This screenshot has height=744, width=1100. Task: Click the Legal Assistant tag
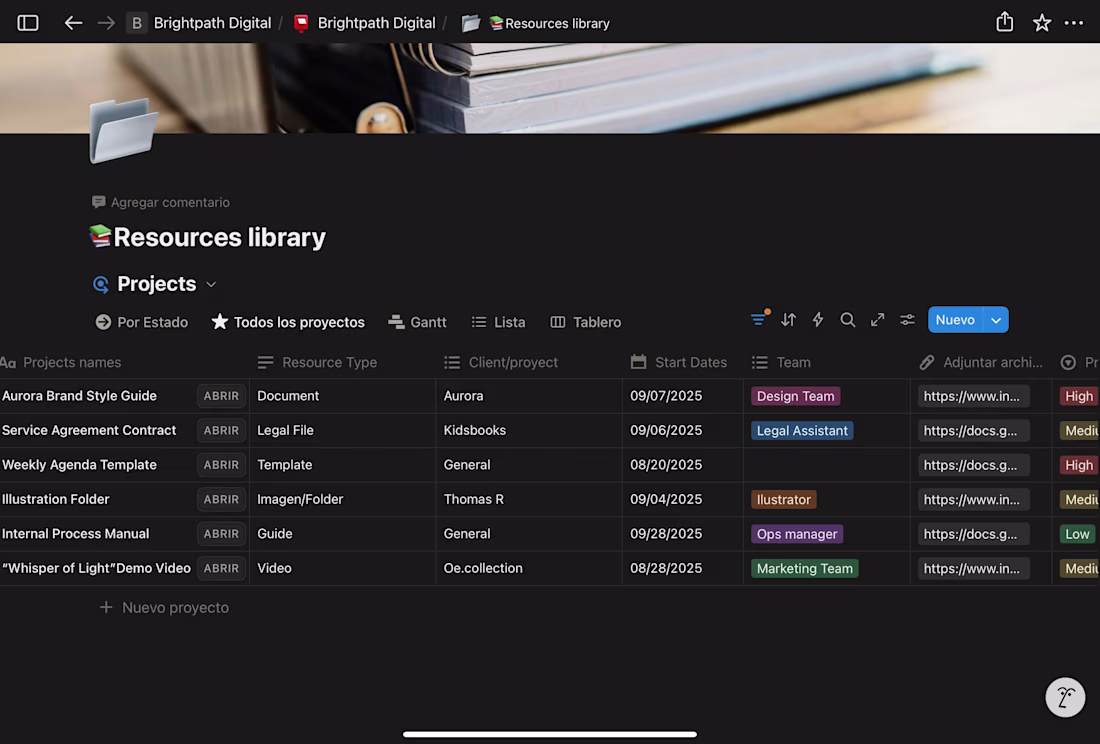[x=802, y=431]
